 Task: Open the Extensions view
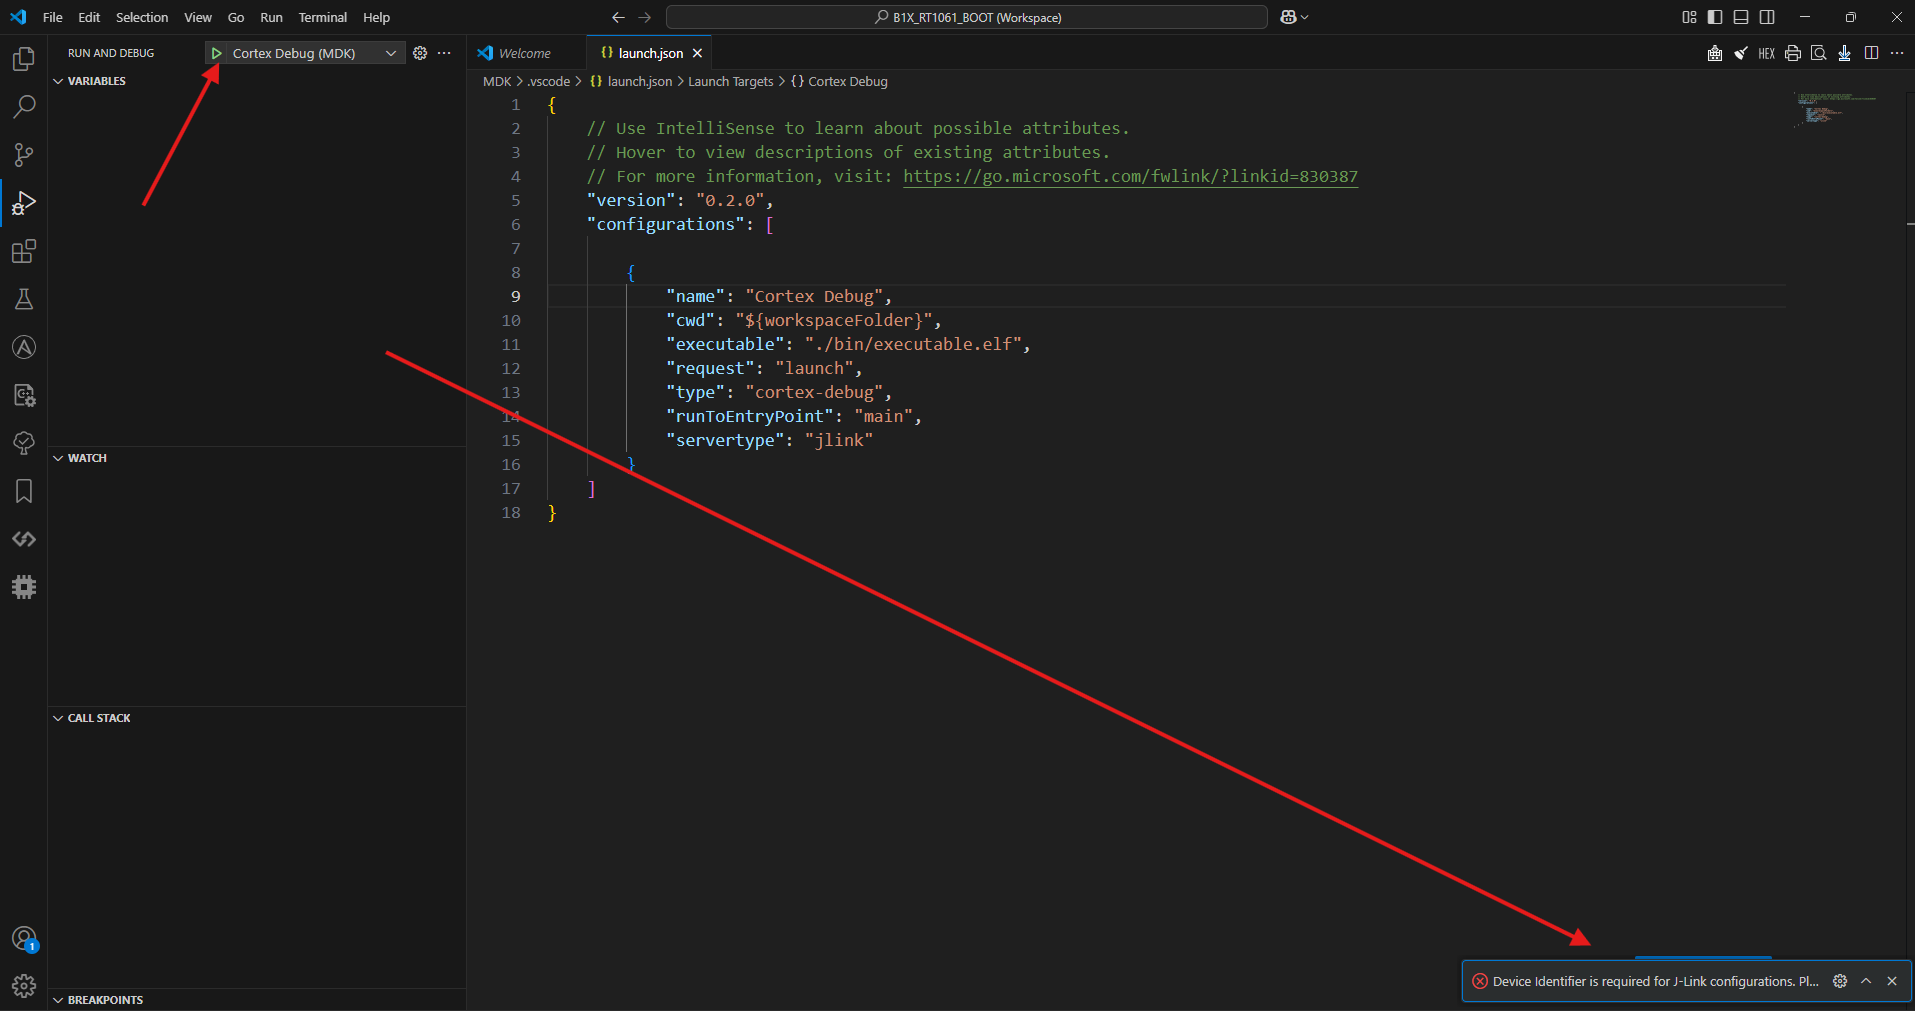pos(23,251)
